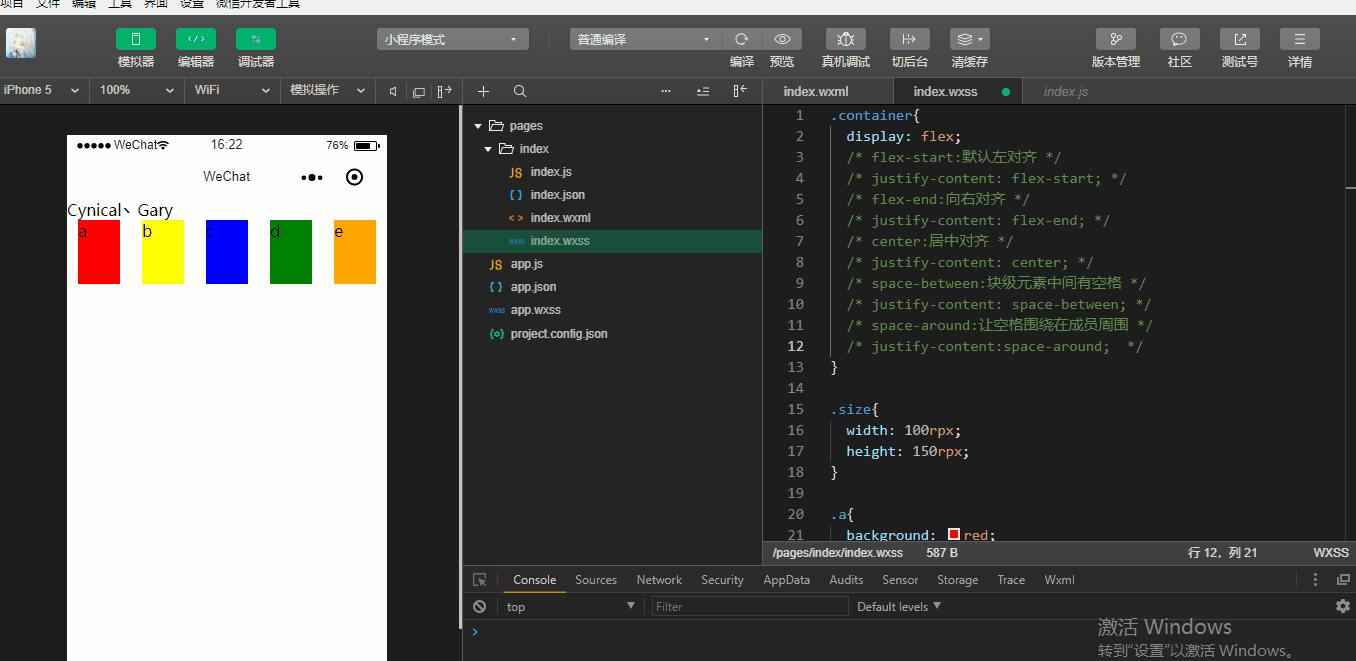Click the element inspector arrow icon
Image resolution: width=1356 pixels, height=661 pixels.
coord(480,580)
